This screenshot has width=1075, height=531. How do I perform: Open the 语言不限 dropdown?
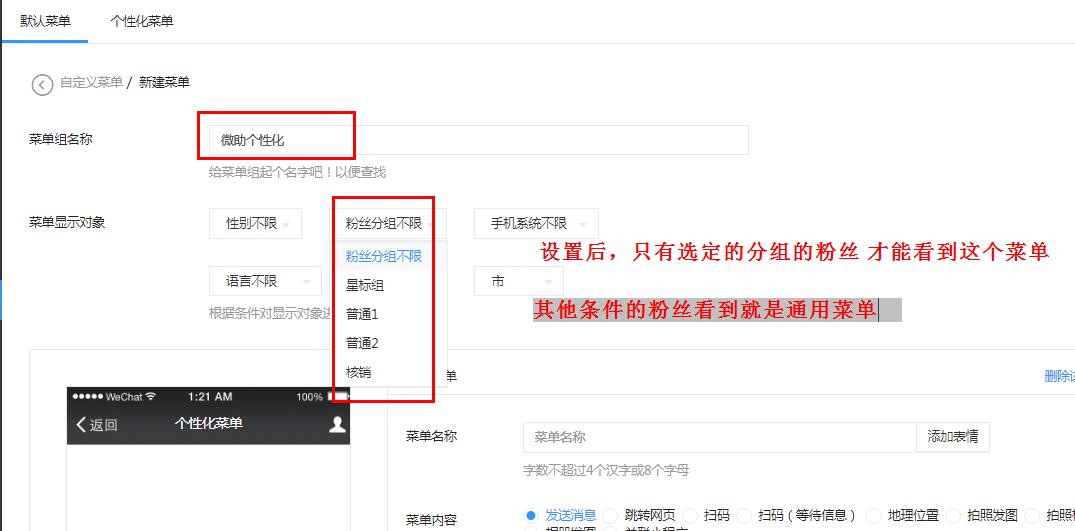click(265, 282)
